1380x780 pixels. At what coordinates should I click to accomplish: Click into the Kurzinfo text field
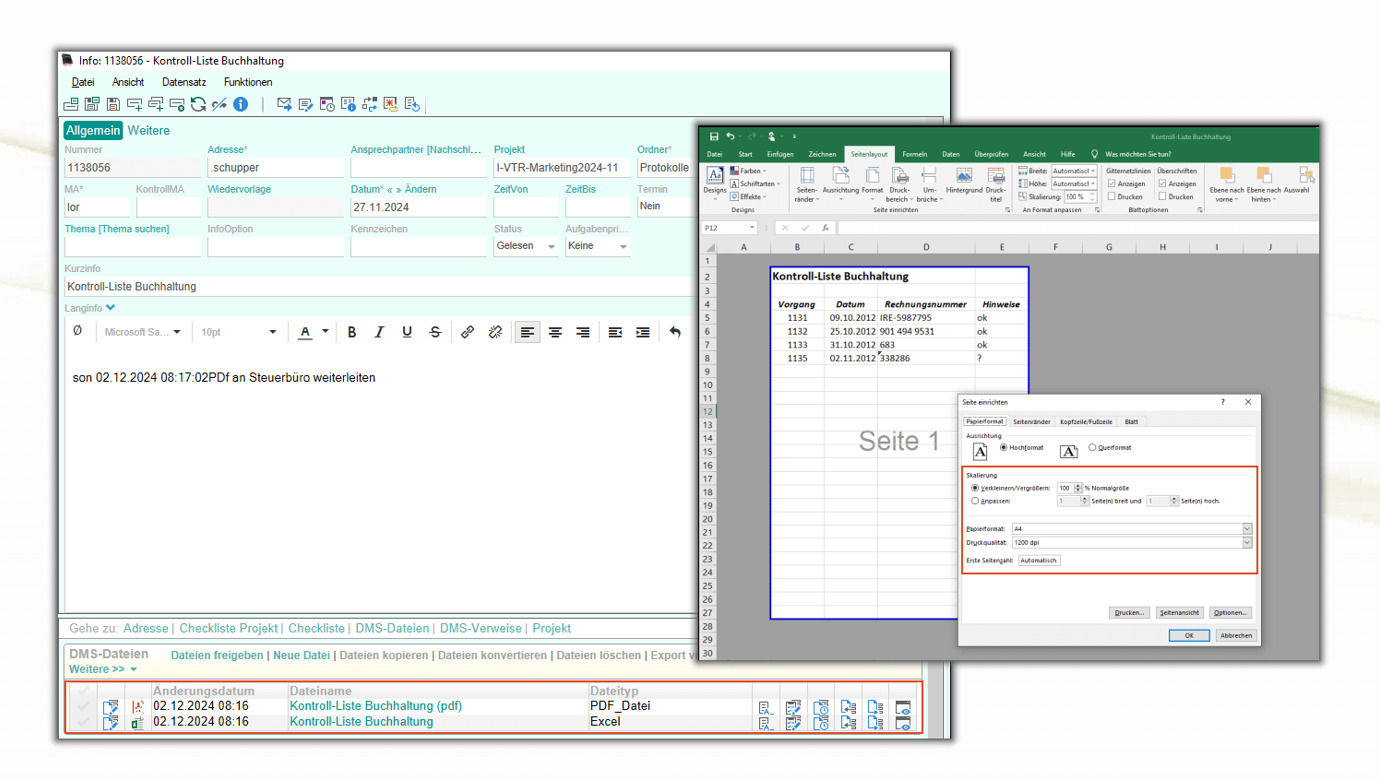point(380,287)
